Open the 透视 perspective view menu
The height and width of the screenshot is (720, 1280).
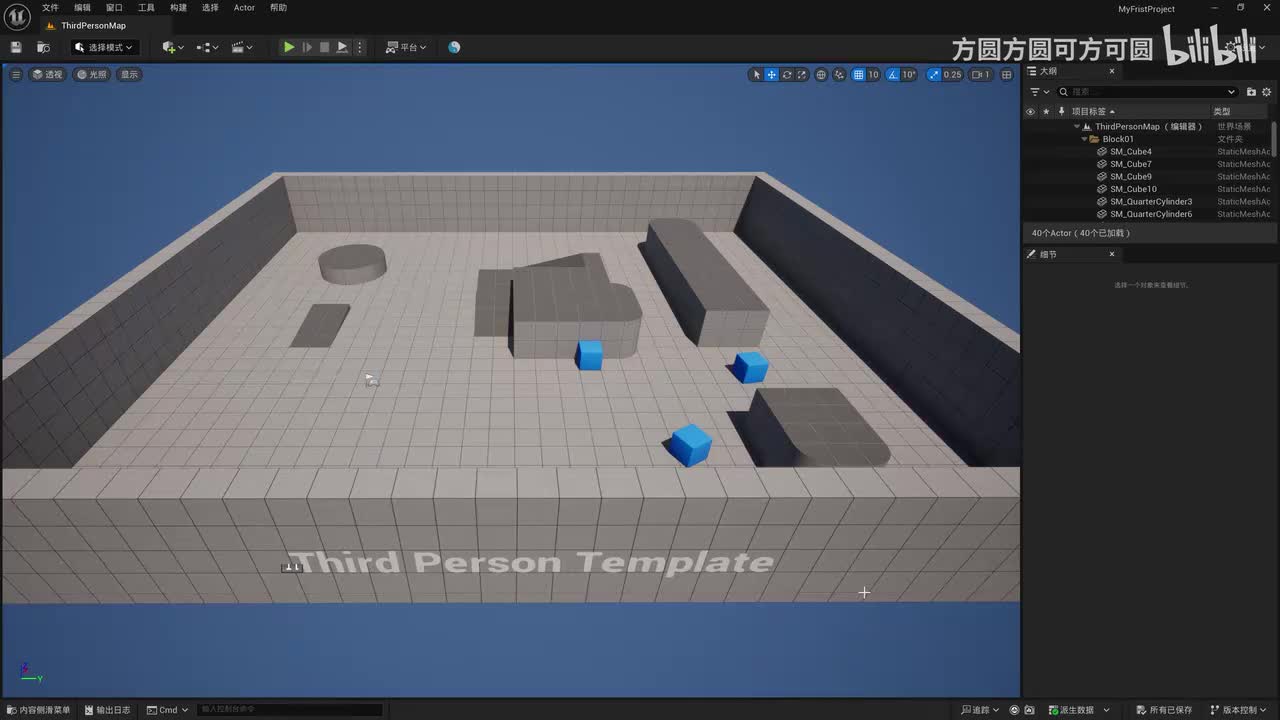[x=47, y=74]
